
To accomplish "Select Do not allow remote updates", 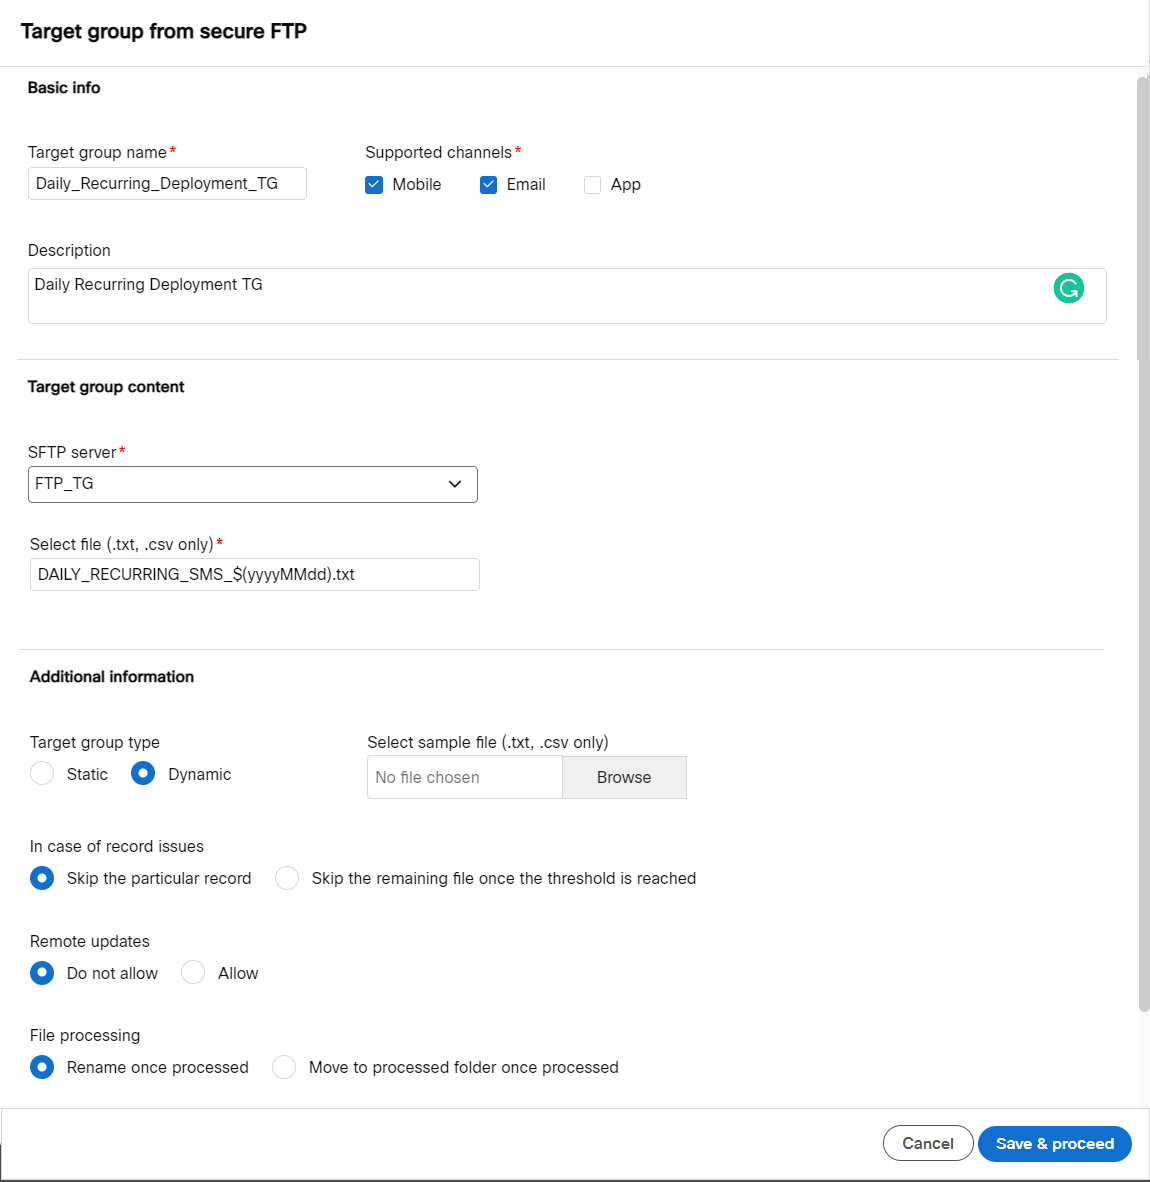I will (42, 973).
